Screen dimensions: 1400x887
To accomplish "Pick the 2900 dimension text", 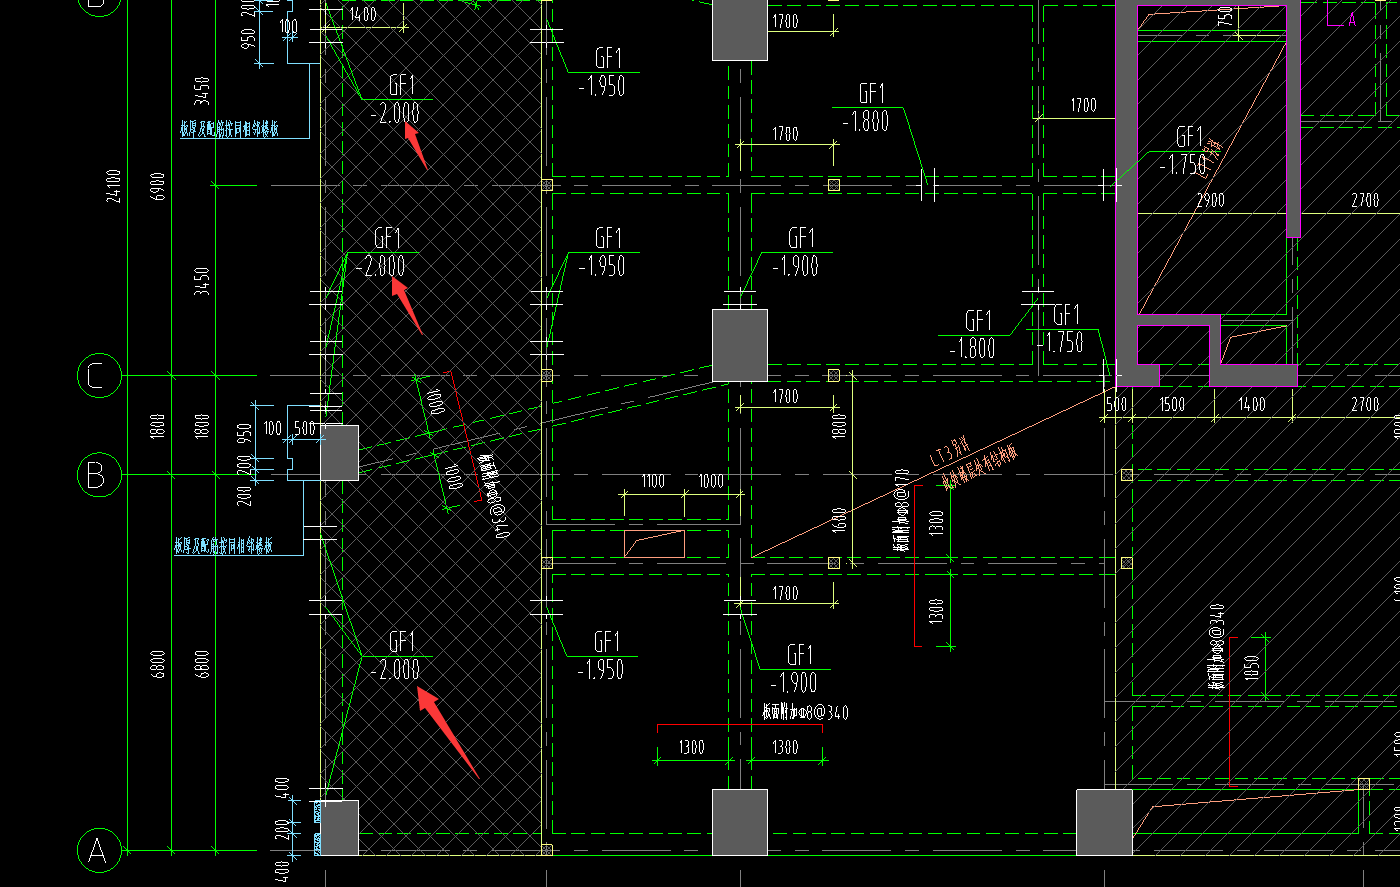I will click(x=1210, y=201).
